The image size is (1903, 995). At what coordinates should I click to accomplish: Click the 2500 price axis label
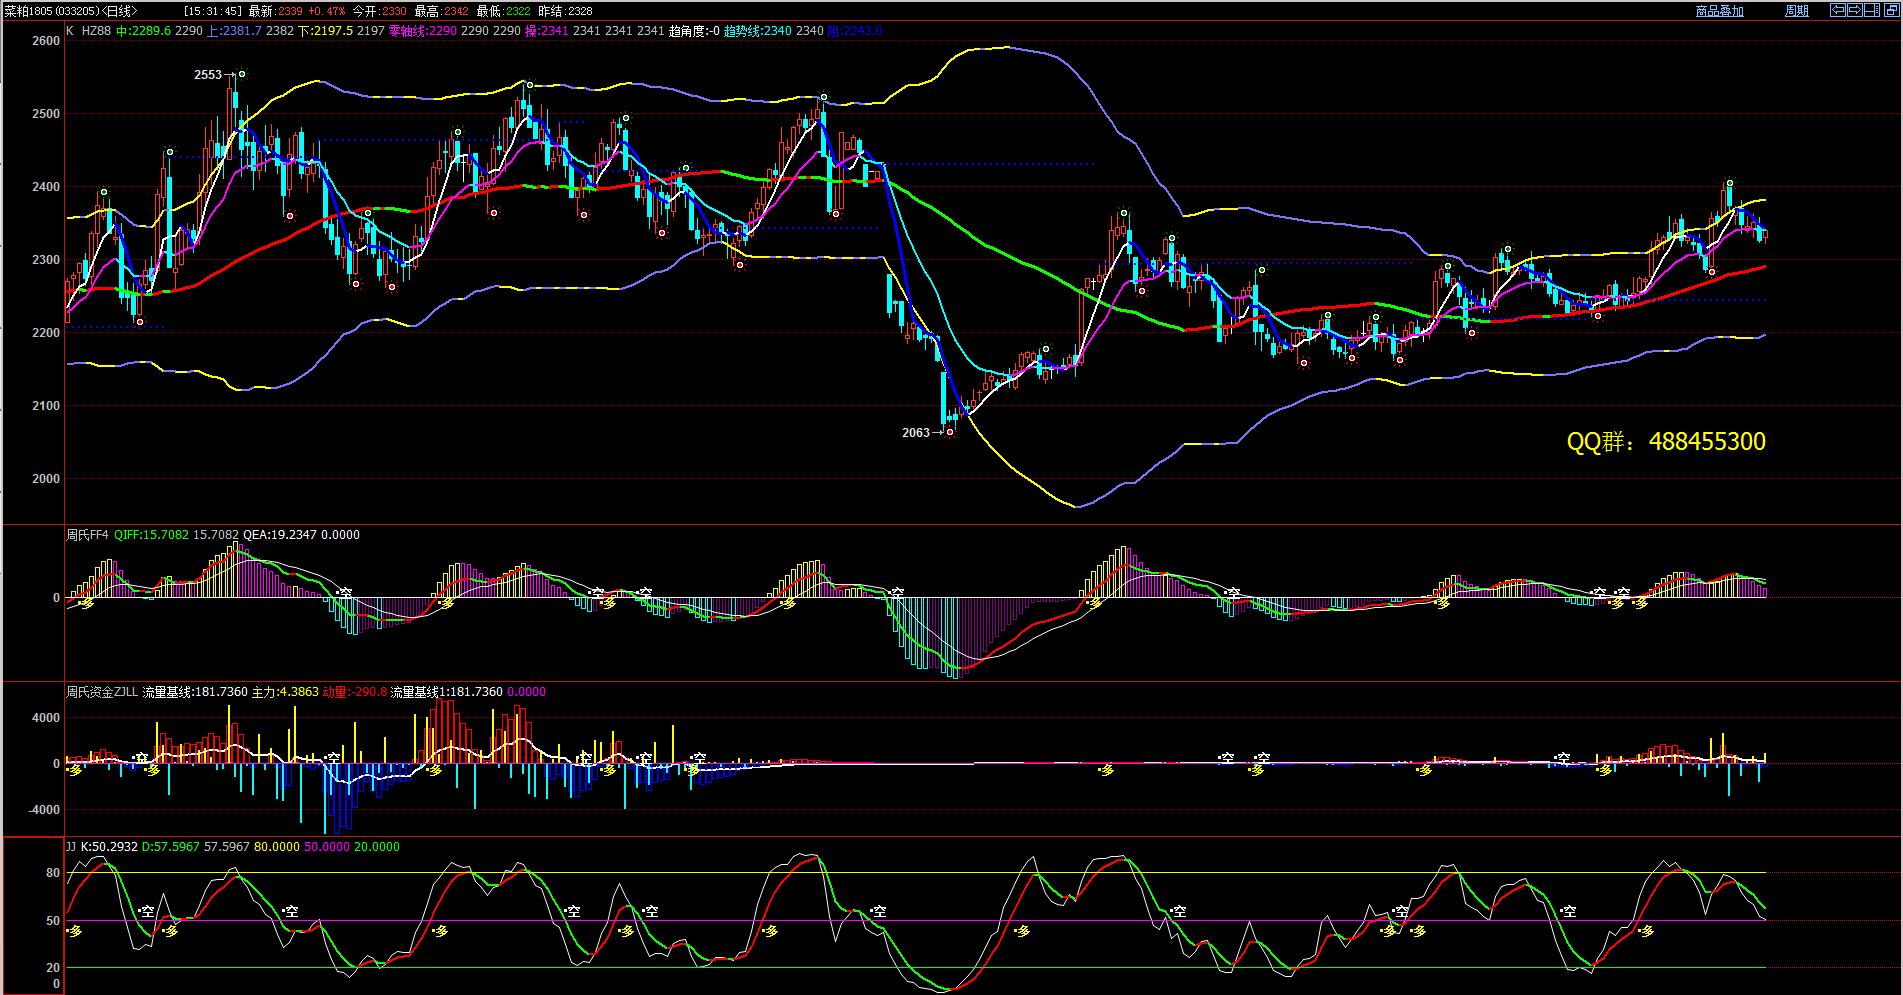(x=46, y=114)
